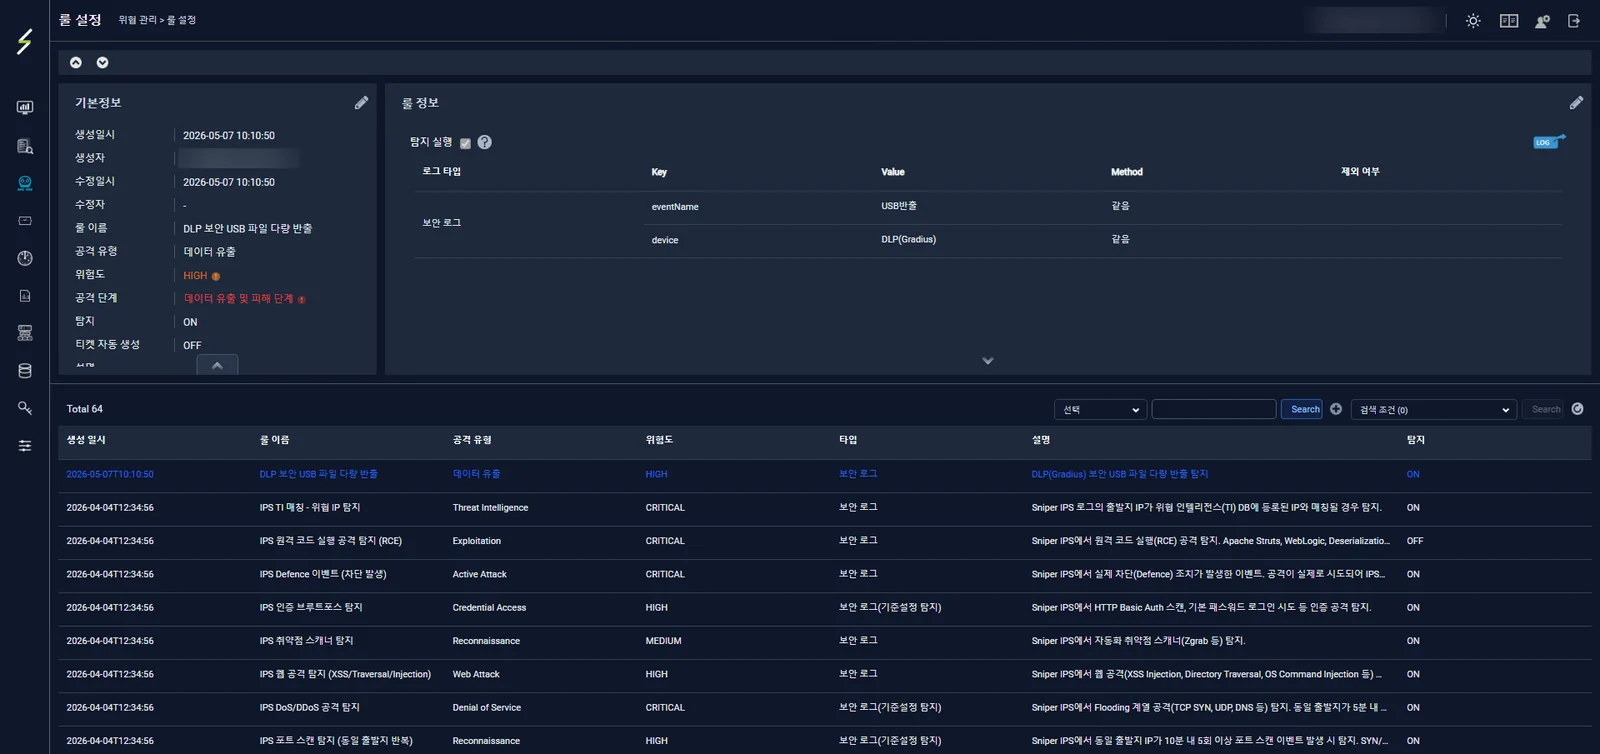Open the threat management robot icon in sidebar
Viewport: 1600px width, 754px height.
(25, 183)
